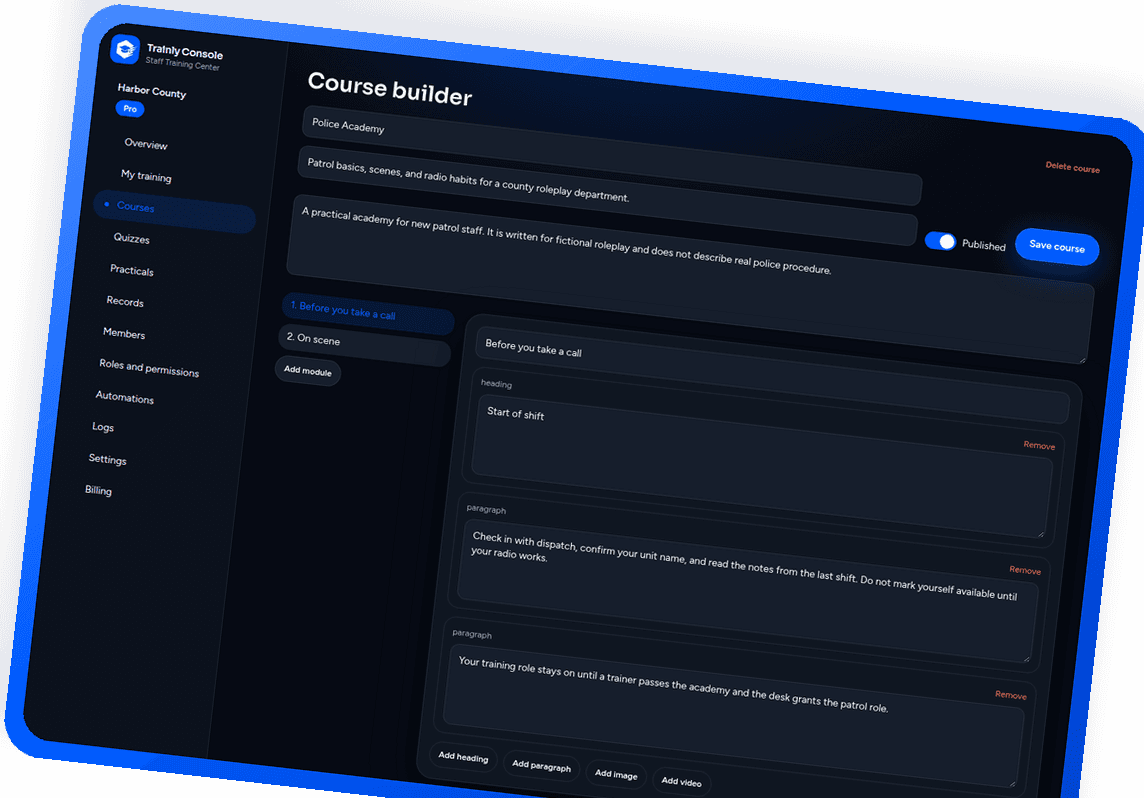Screen dimensions: 1144x798
Task: Click the Harbor County workspace name
Action: [152, 91]
